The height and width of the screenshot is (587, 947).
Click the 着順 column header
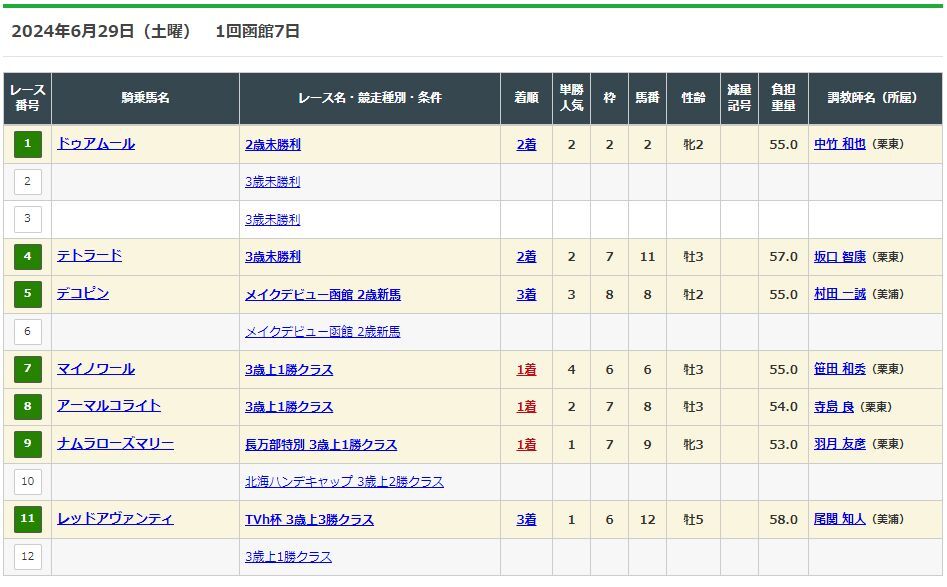(x=527, y=98)
